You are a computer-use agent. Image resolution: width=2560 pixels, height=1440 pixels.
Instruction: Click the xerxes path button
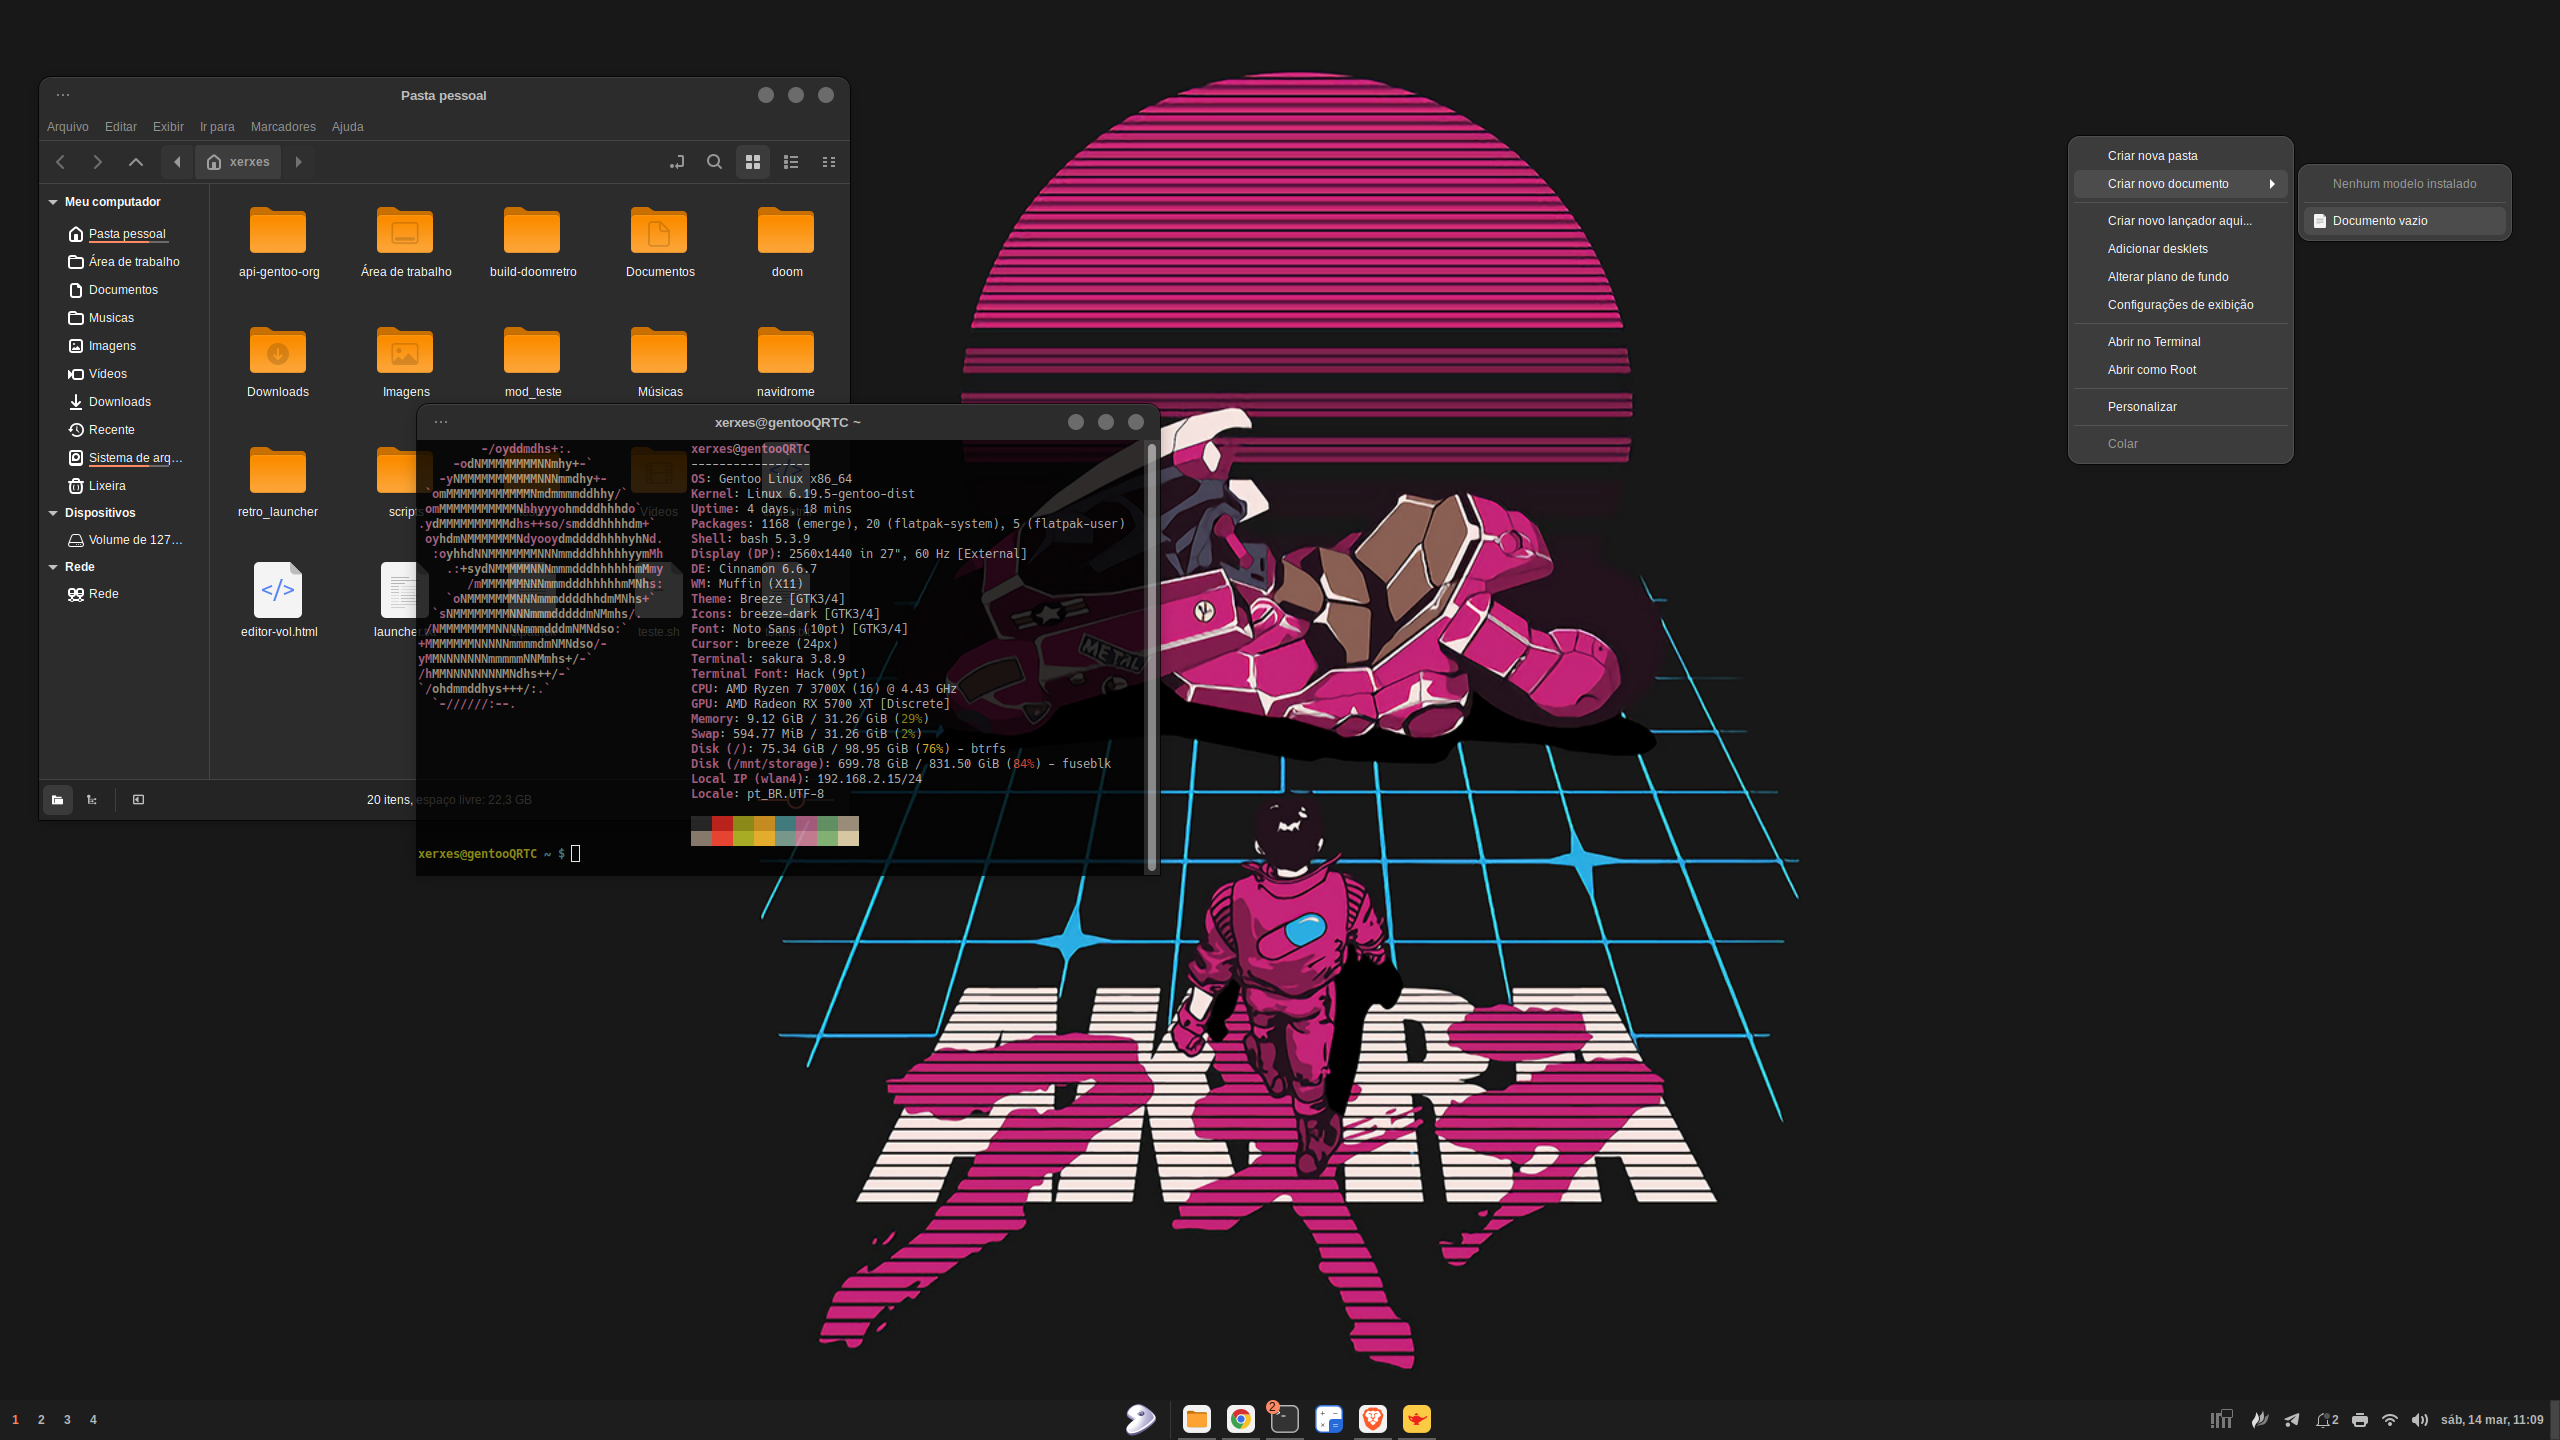[x=239, y=162]
